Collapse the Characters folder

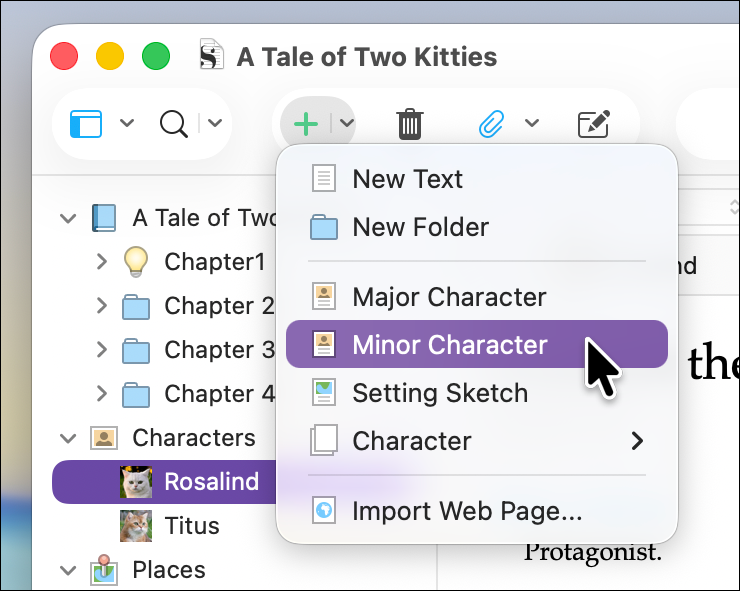click(x=68, y=438)
